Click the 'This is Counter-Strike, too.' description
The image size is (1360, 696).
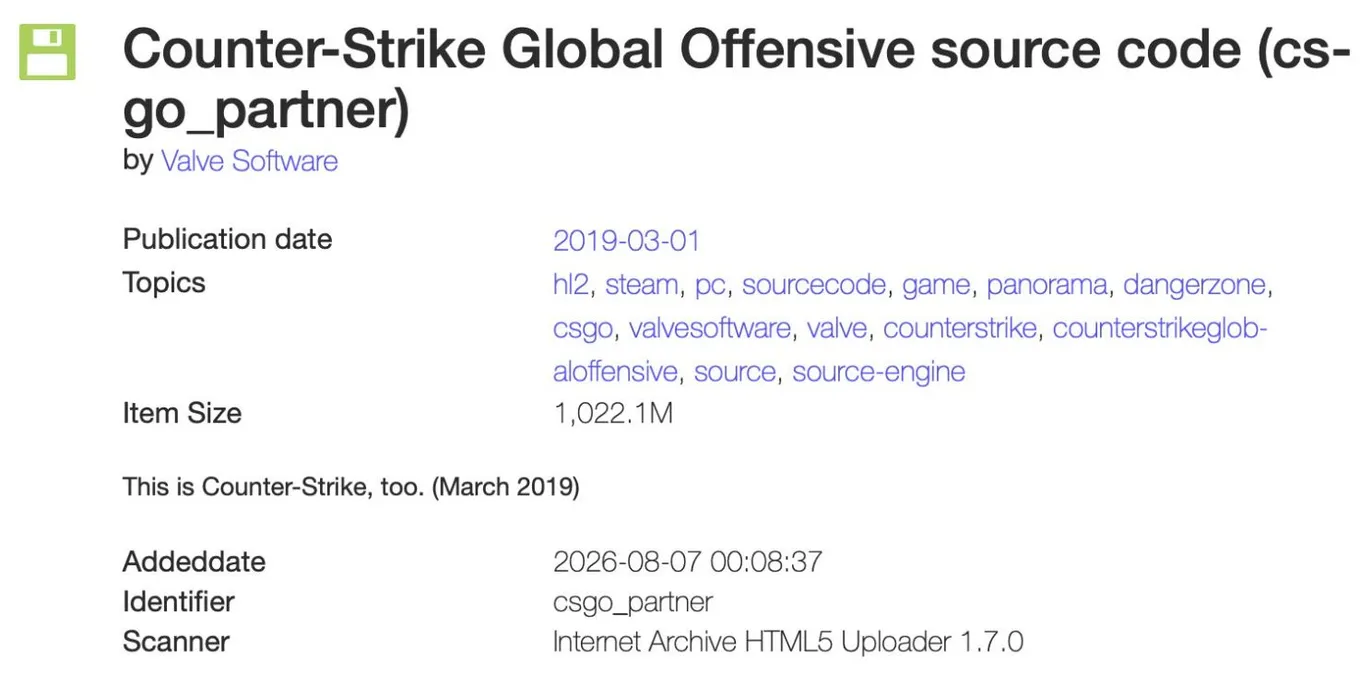(x=351, y=487)
